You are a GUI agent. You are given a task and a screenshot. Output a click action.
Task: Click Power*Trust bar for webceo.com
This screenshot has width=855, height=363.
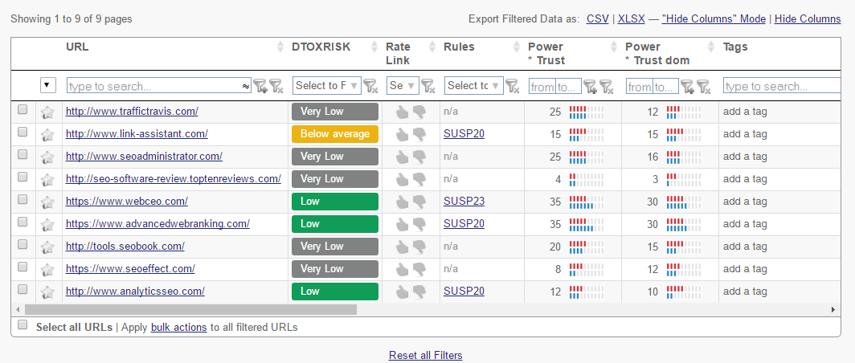pos(586,202)
